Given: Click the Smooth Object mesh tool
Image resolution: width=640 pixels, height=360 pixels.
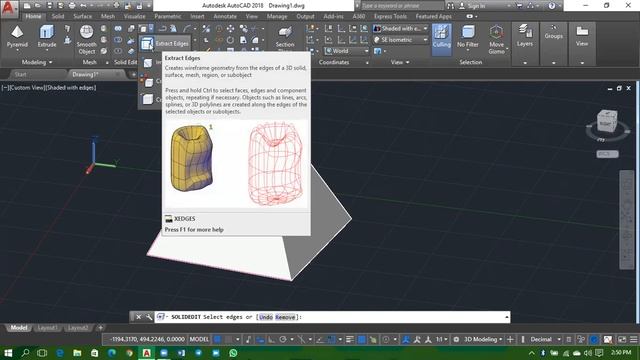Looking at the screenshot, I should point(87,39).
